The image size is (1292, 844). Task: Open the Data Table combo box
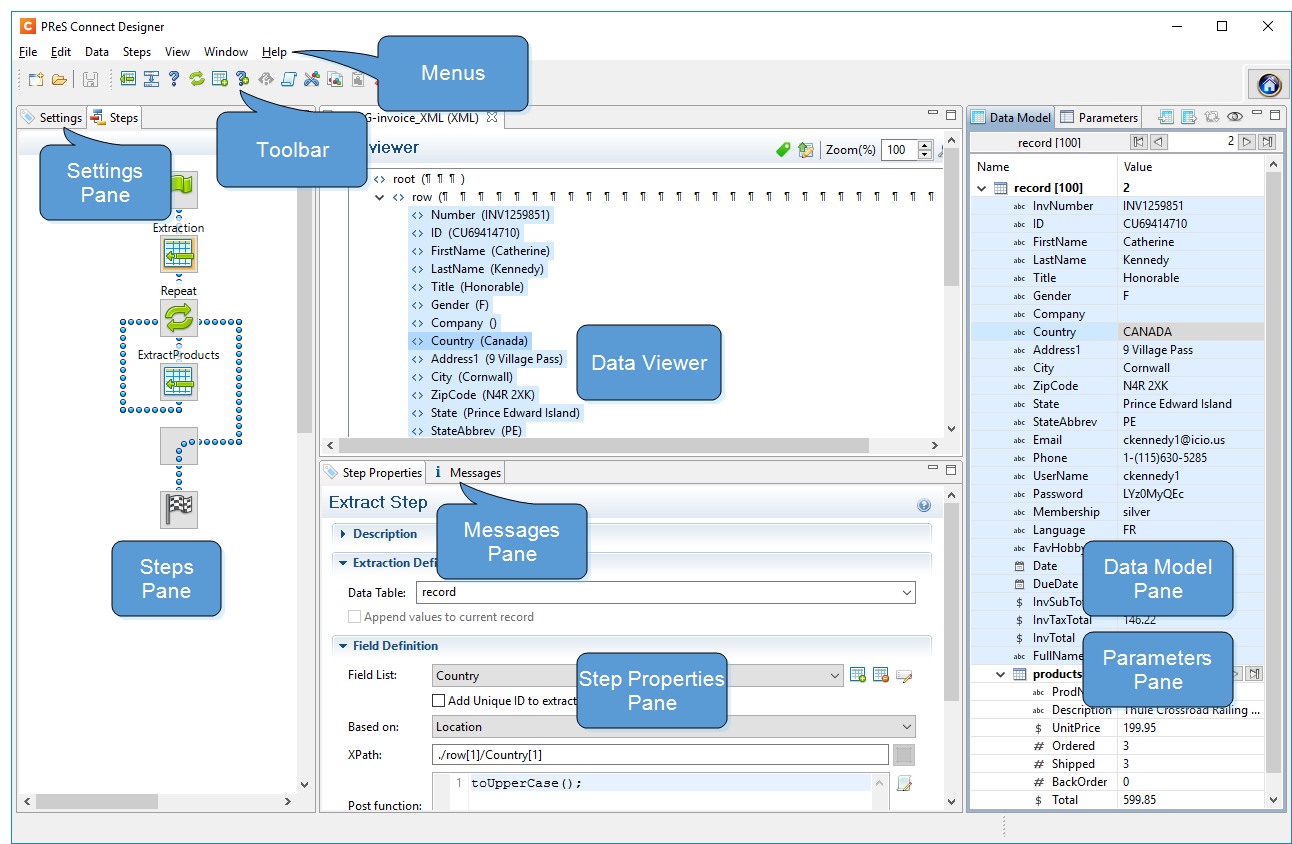pyautogui.click(x=666, y=593)
